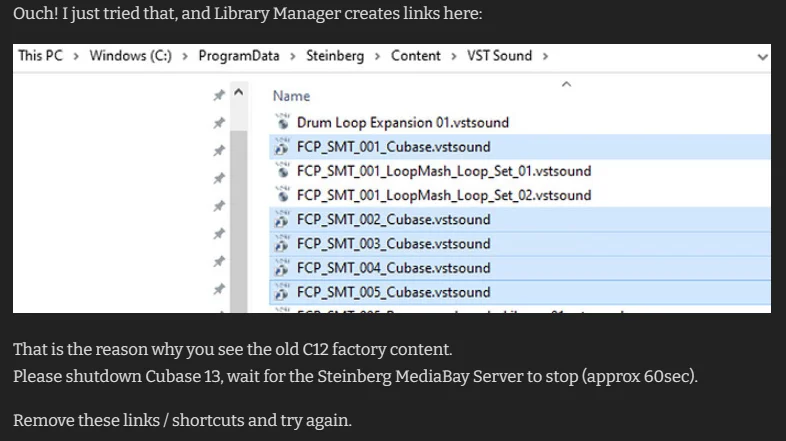
Task: Expand the chevron after ProgramData breadcrumb
Action: click(293, 56)
